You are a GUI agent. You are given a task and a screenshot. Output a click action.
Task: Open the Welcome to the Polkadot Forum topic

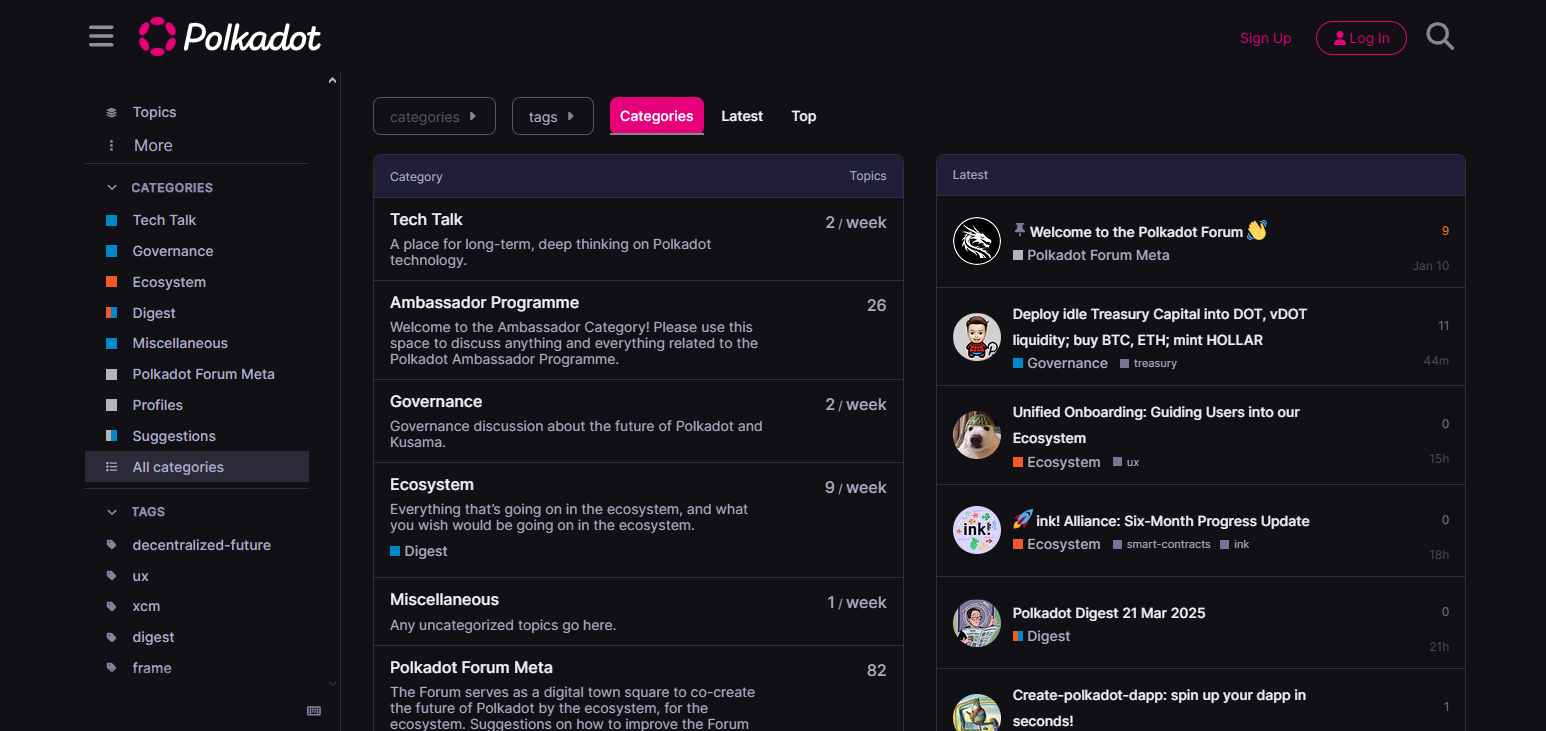click(x=1136, y=231)
